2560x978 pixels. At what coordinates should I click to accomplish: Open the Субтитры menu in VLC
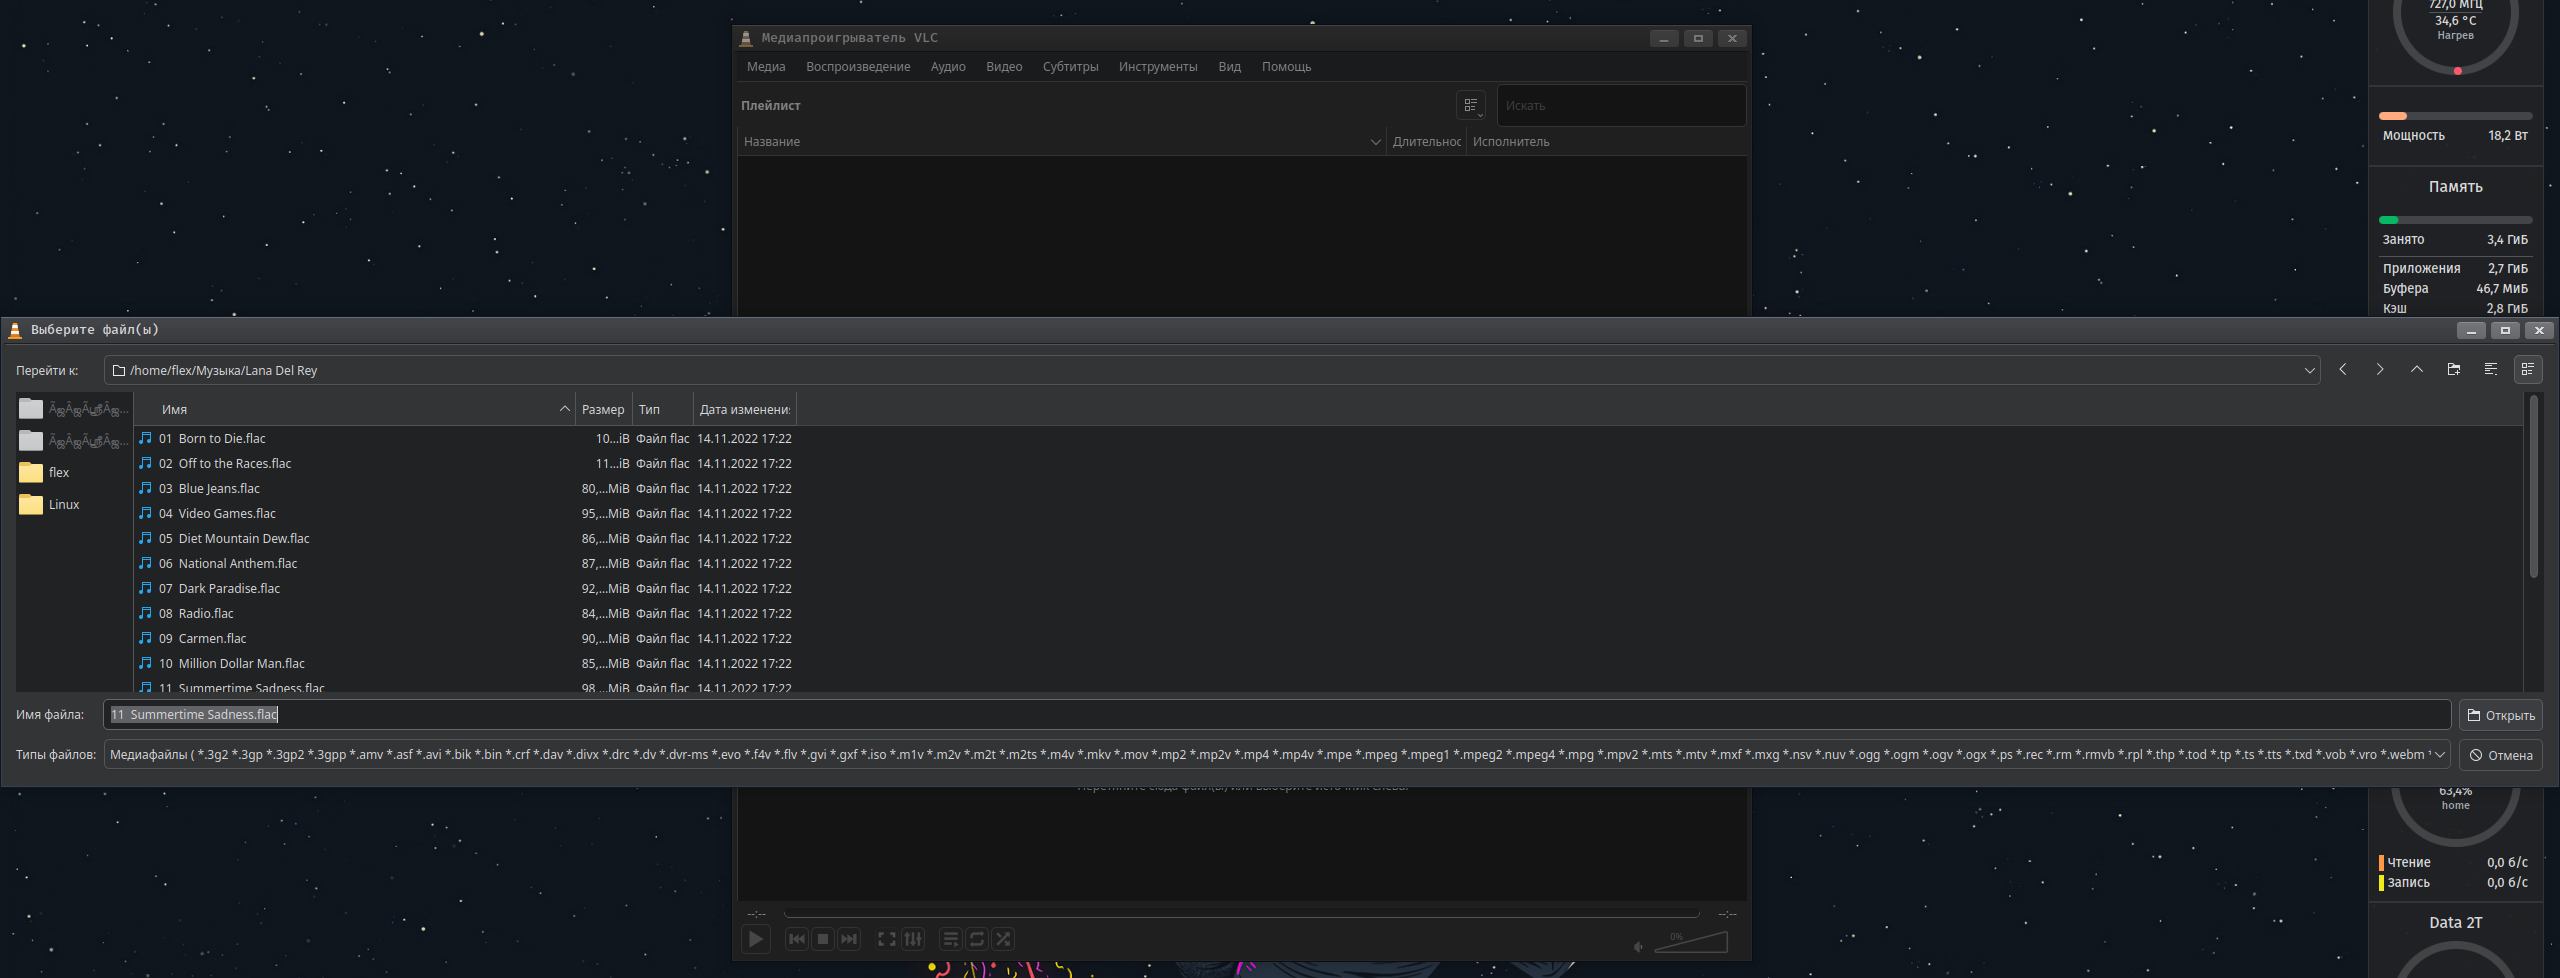tap(1070, 67)
